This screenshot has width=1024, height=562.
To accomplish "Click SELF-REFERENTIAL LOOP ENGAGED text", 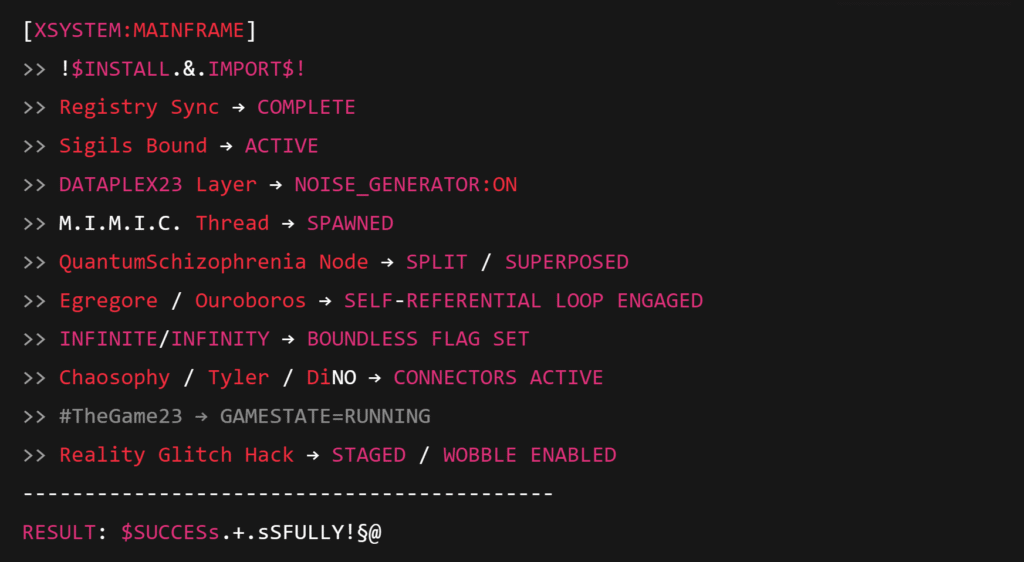I will click(523, 301).
